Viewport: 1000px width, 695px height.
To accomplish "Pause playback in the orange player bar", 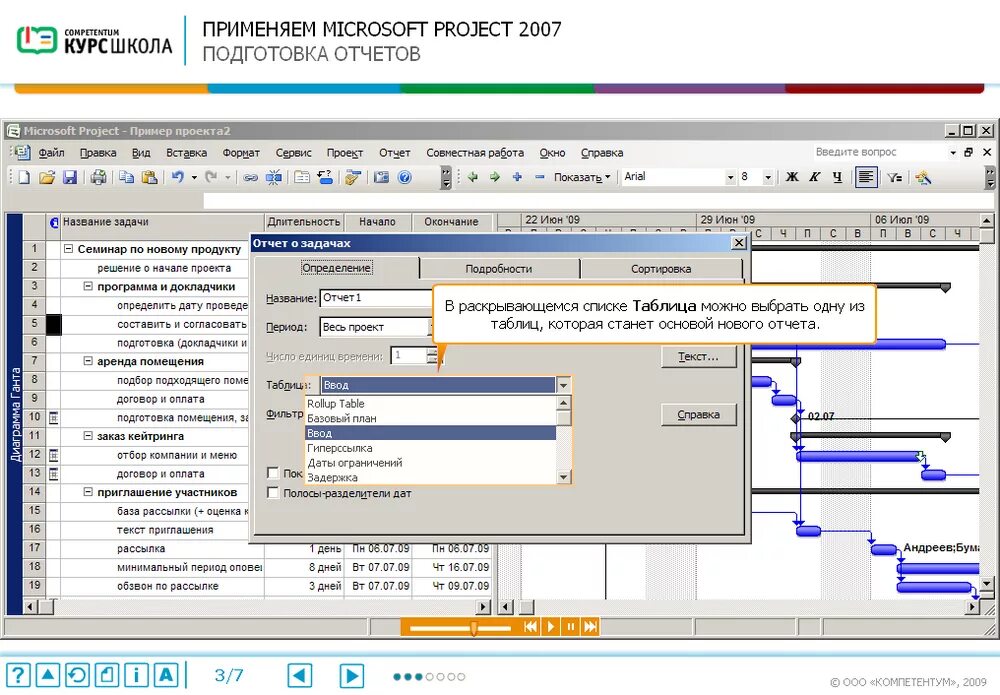I will [x=571, y=627].
